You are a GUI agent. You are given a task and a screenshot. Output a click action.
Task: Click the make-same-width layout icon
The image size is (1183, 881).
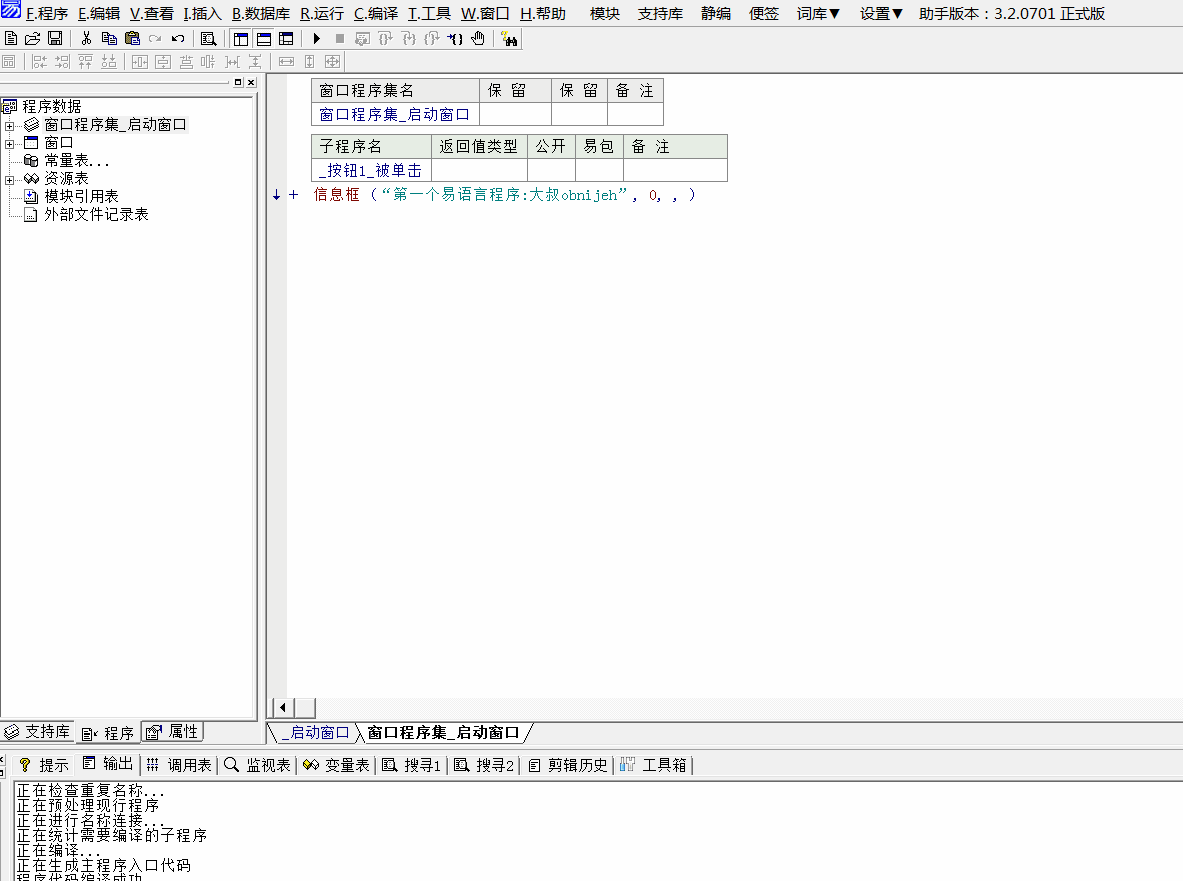click(287, 62)
